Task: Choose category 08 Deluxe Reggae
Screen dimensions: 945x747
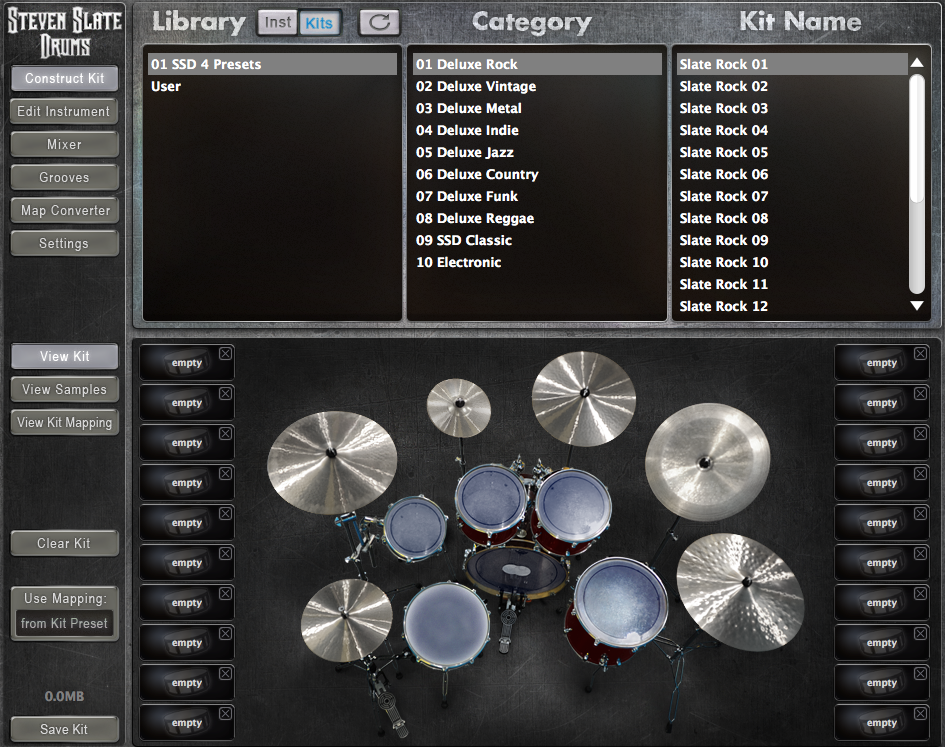Action: point(537,218)
